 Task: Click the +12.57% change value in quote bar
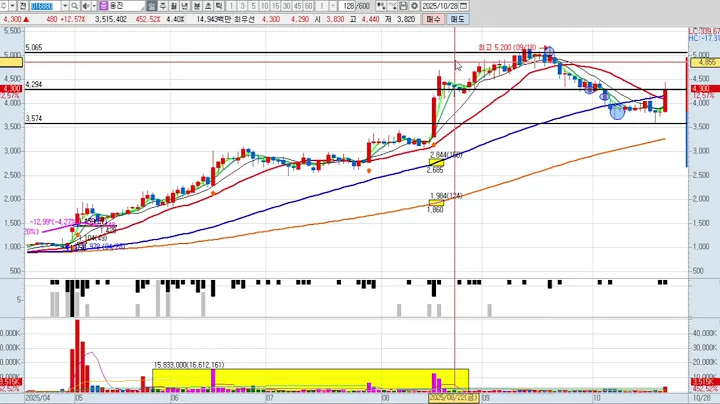point(73,19)
